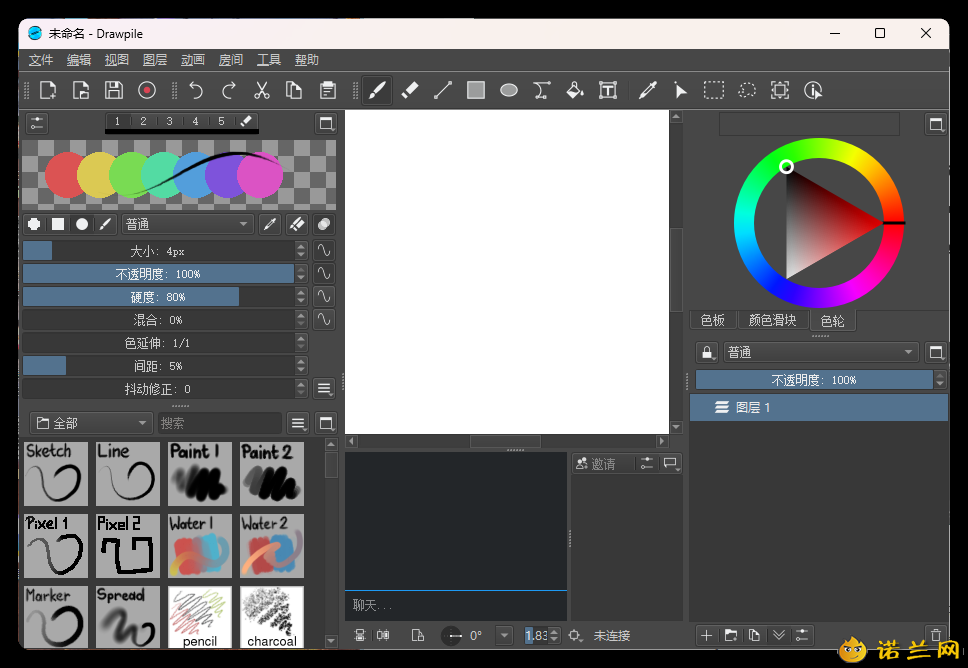Image resolution: width=968 pixels, height=668 pixels.
Task: Open brush preset menu button
Action: point(298,423)
